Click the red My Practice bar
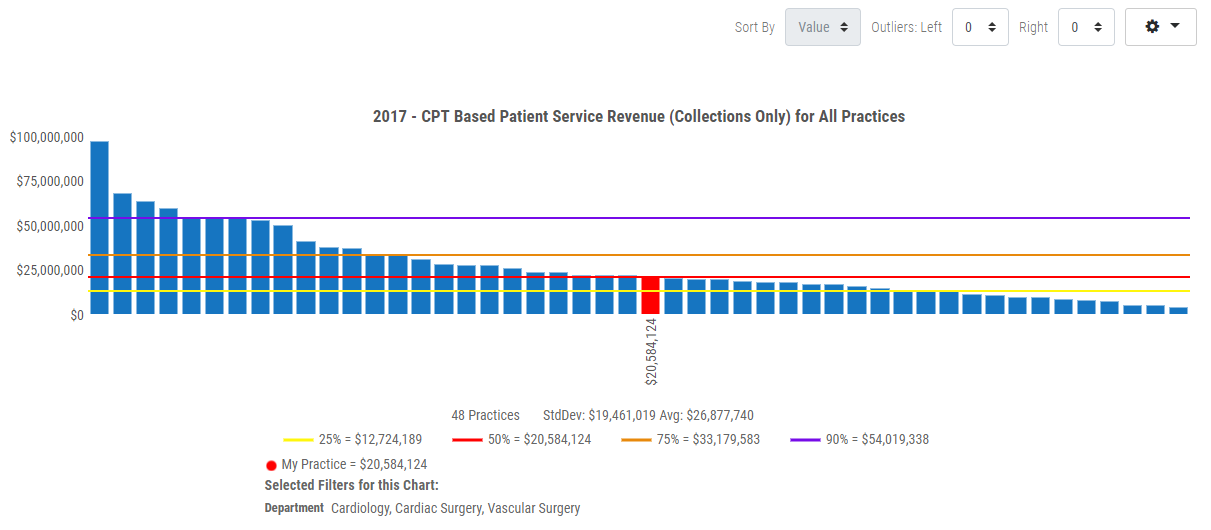 coord(650,296)
